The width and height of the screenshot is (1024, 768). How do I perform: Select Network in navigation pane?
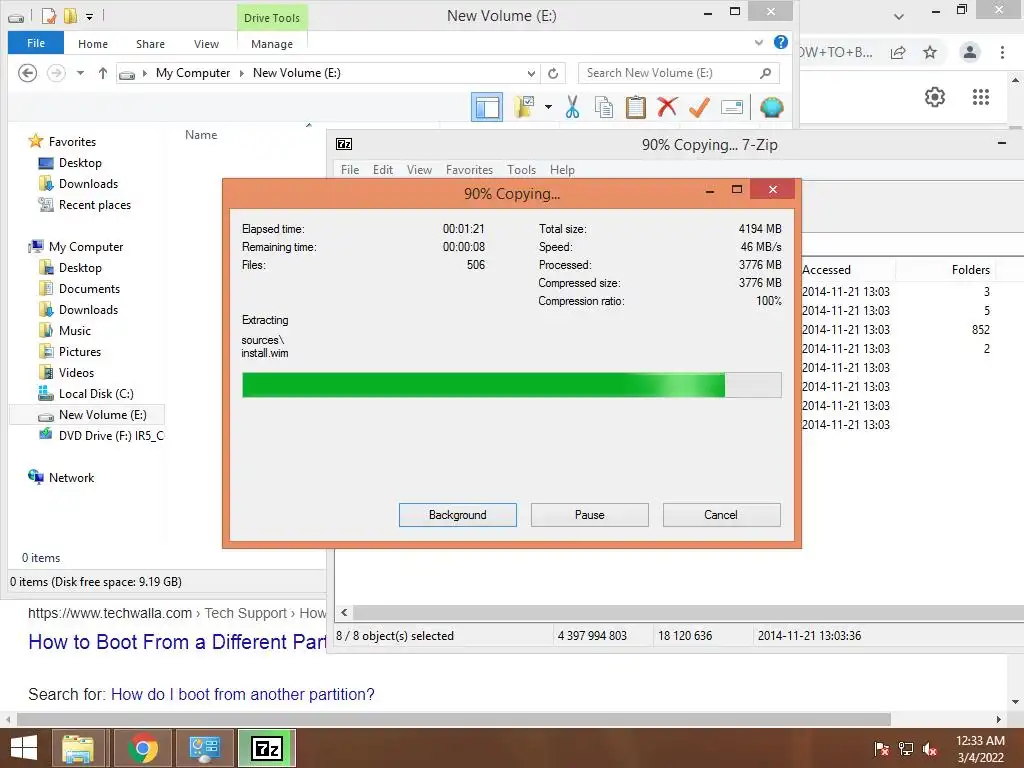tap(71, 477)
